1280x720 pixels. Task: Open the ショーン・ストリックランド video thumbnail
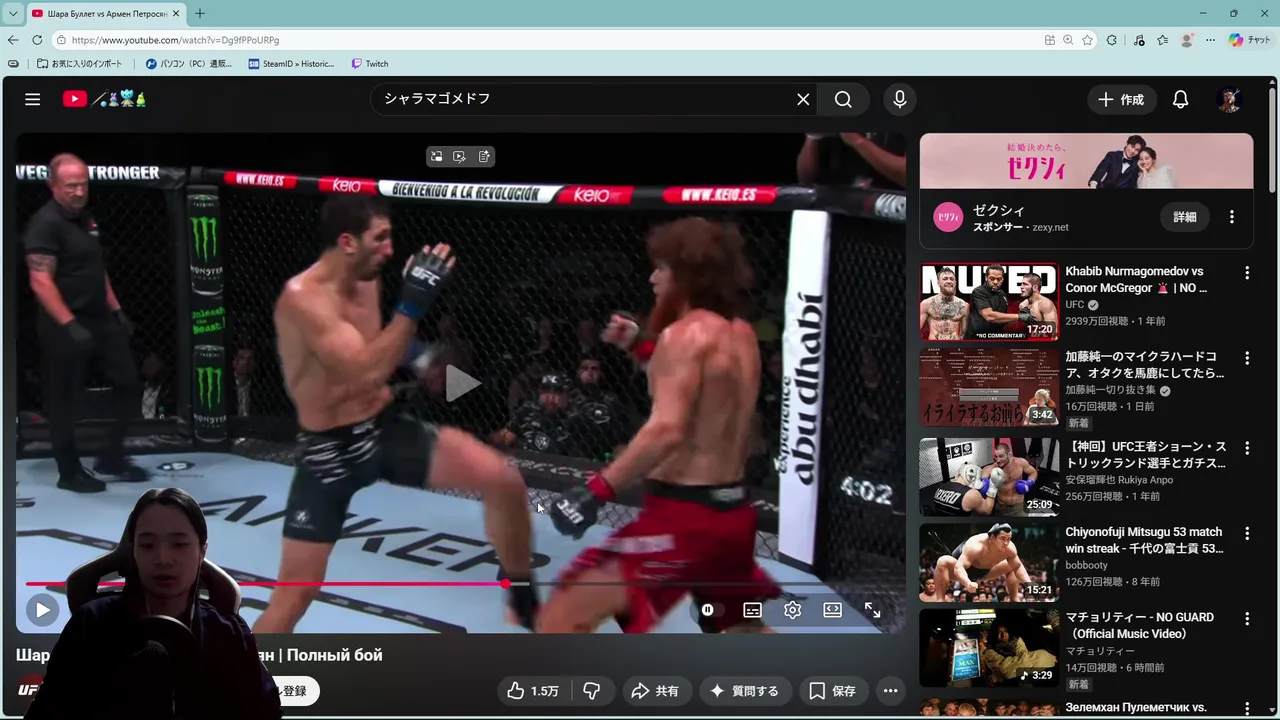tap(989, 477)
